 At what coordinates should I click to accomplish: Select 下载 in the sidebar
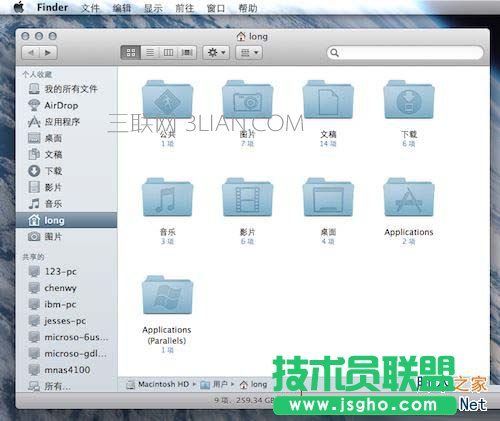67,171
